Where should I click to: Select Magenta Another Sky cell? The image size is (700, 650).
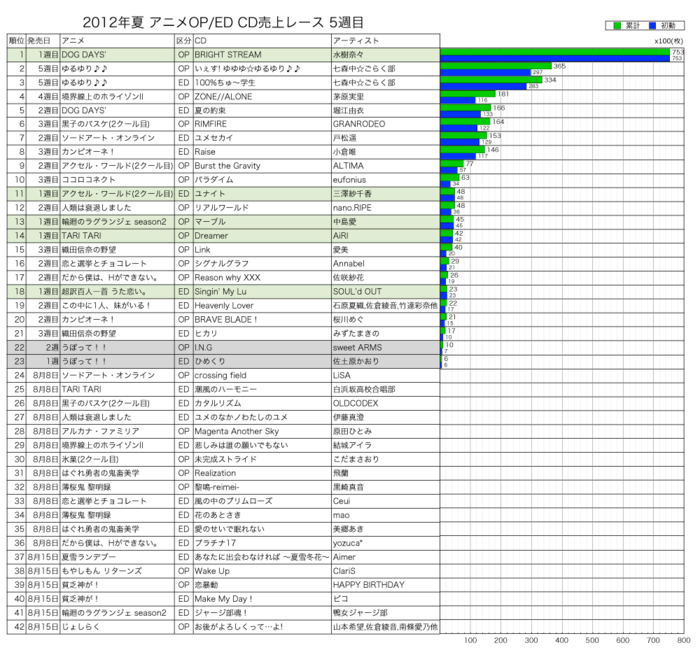tap(262, 431)
